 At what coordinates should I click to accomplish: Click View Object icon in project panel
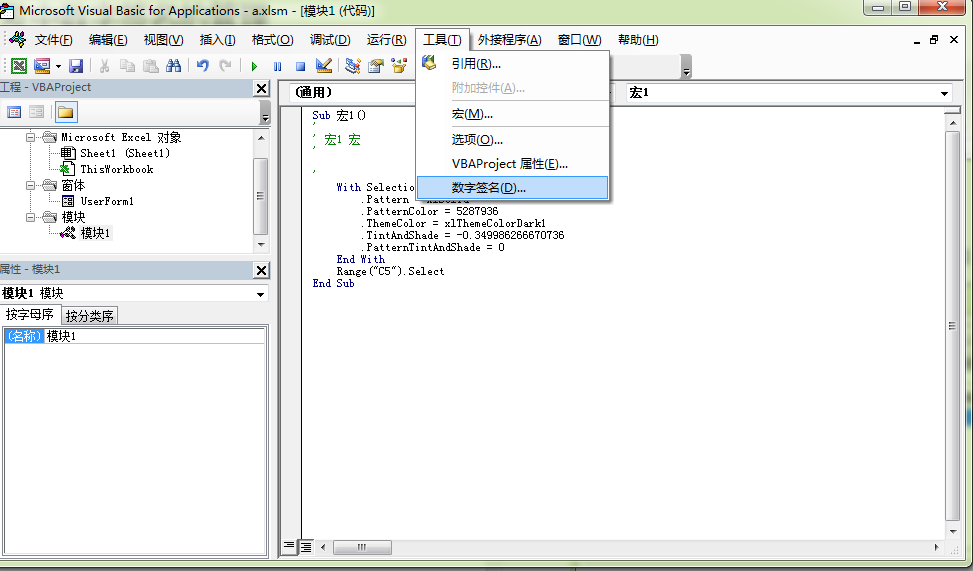[37, 112]
